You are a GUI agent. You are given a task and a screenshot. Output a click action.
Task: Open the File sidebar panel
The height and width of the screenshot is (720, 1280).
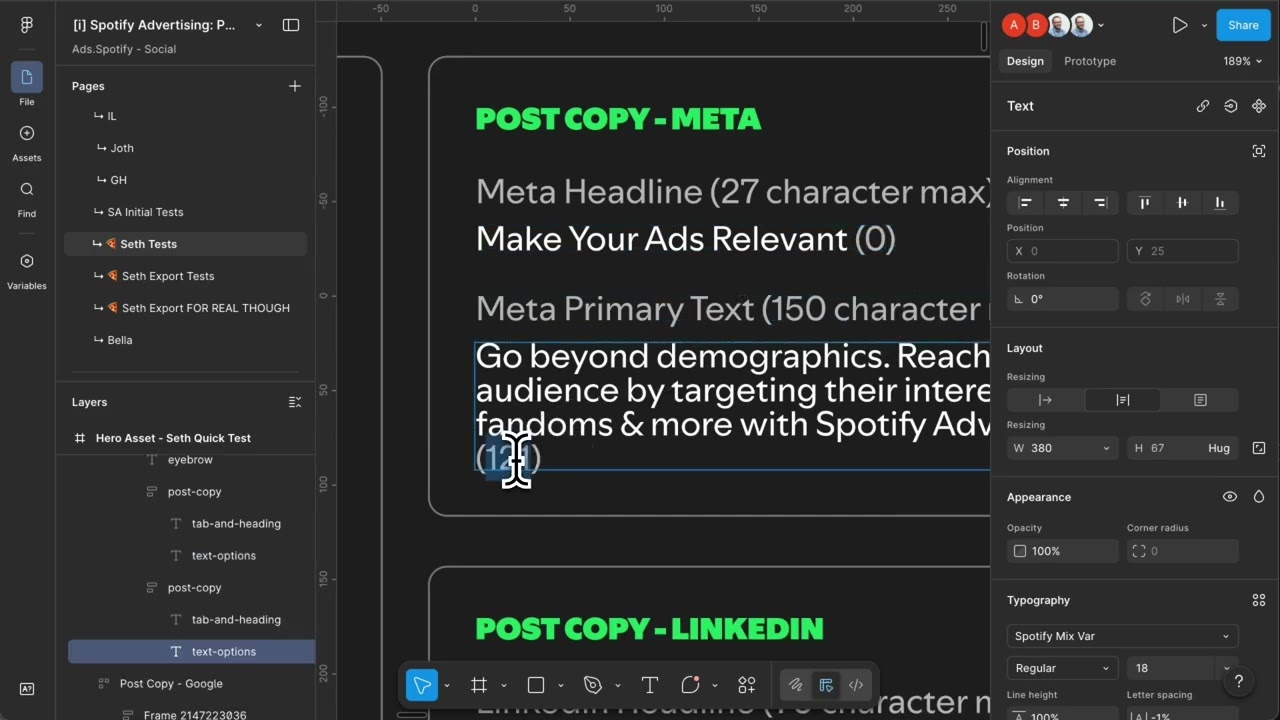point(27,85)
